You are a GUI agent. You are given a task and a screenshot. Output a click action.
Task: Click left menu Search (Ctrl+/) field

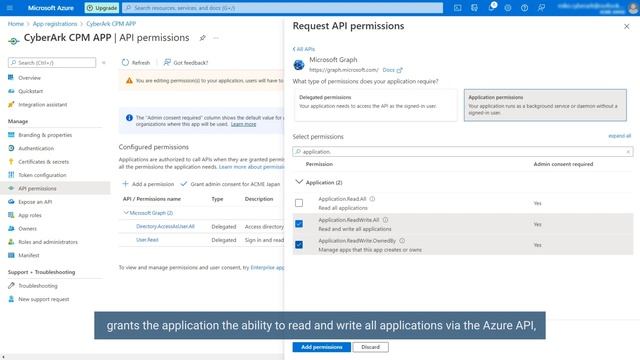pos(52,62)
